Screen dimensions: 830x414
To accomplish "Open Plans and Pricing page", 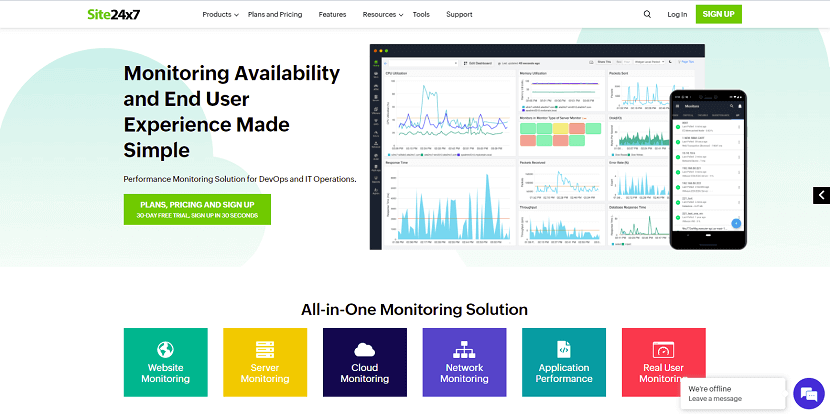I will [275, 14].
